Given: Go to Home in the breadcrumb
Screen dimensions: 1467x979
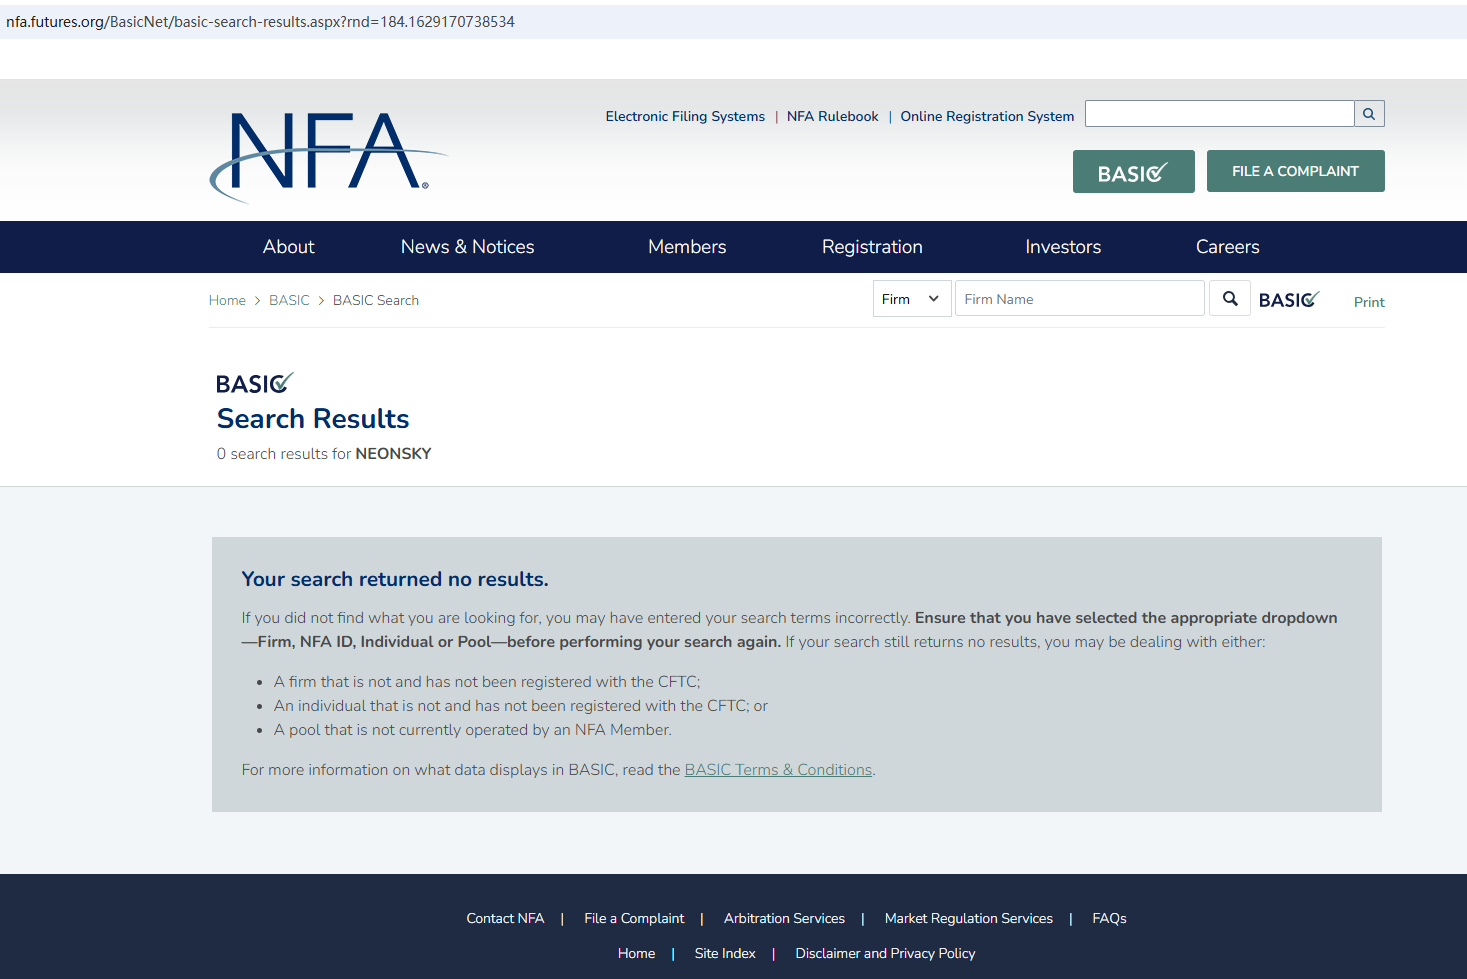Looking at the screenshot, I should coord(227,300).
